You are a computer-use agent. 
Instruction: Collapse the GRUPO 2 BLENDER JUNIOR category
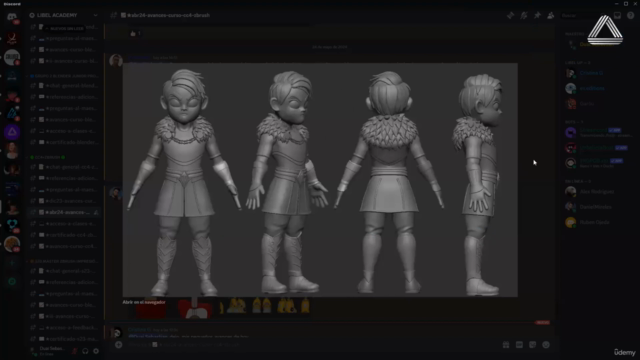point(64,76)
